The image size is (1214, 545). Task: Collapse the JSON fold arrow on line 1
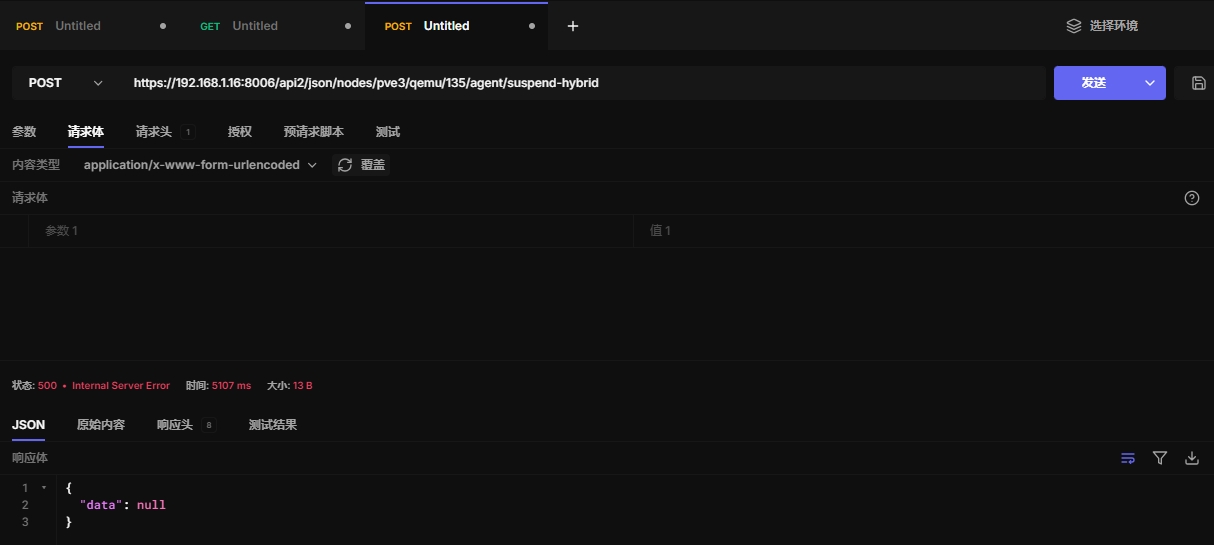43,488
